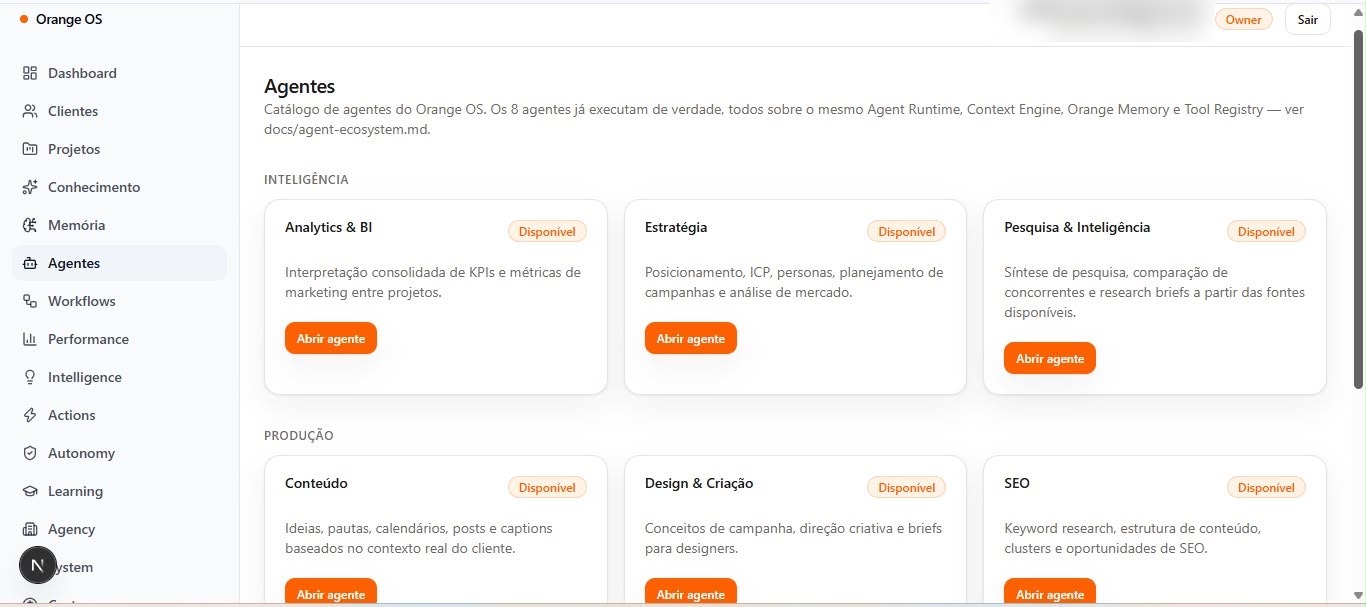The image size is (1366, 607).
Task: Click the Agentes page heading
Action: [x=299, y=86]
